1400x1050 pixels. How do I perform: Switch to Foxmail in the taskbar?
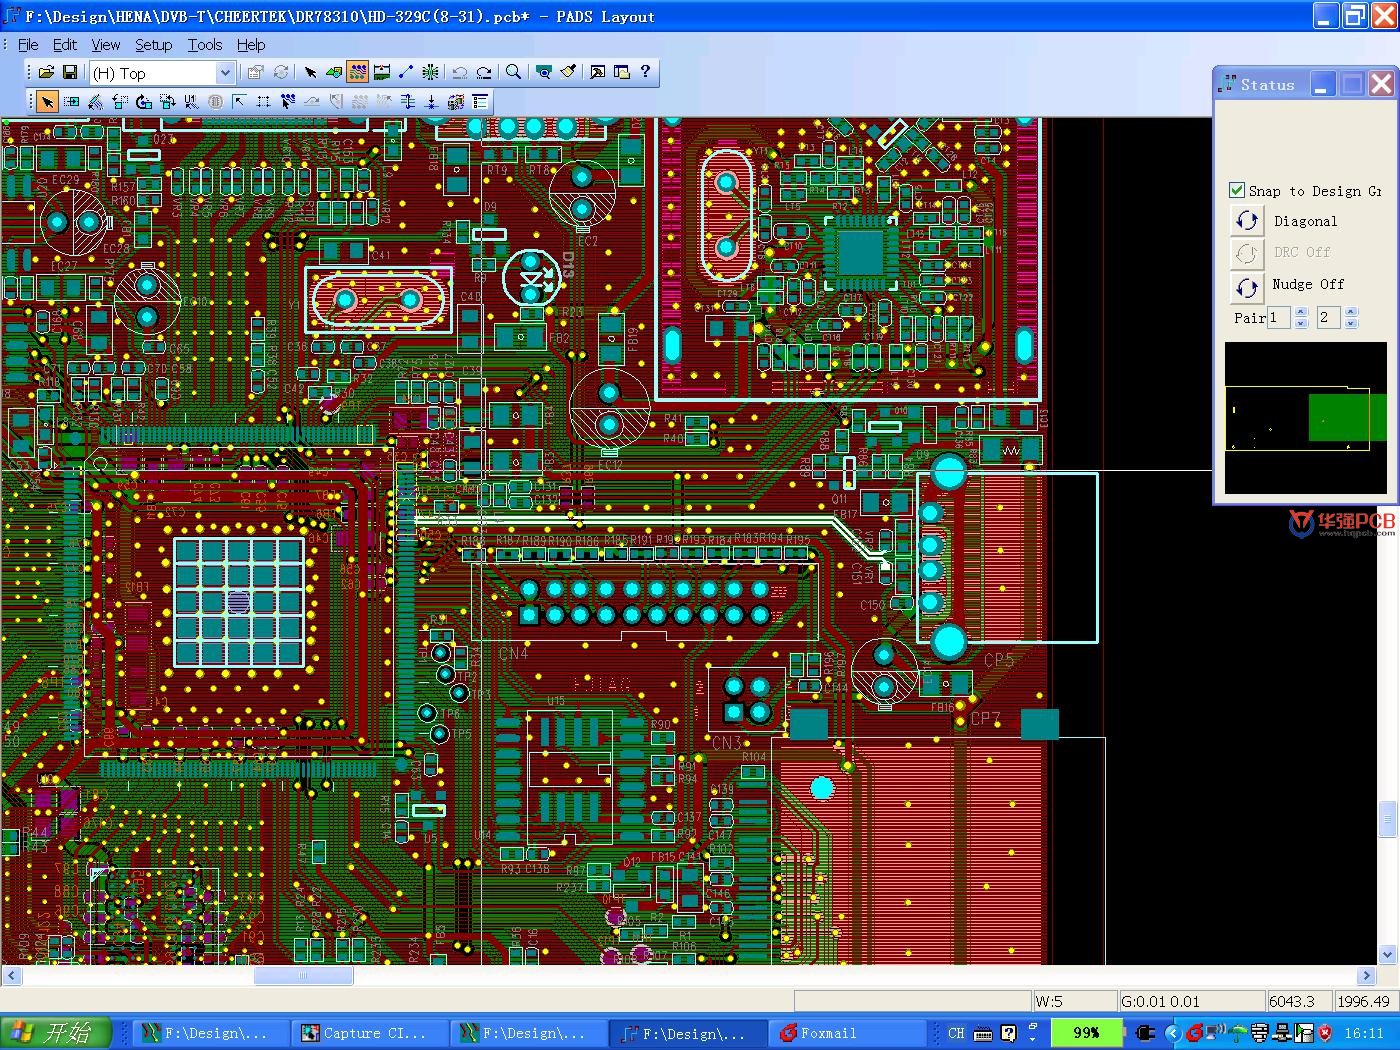click(x=828, y=1033)
